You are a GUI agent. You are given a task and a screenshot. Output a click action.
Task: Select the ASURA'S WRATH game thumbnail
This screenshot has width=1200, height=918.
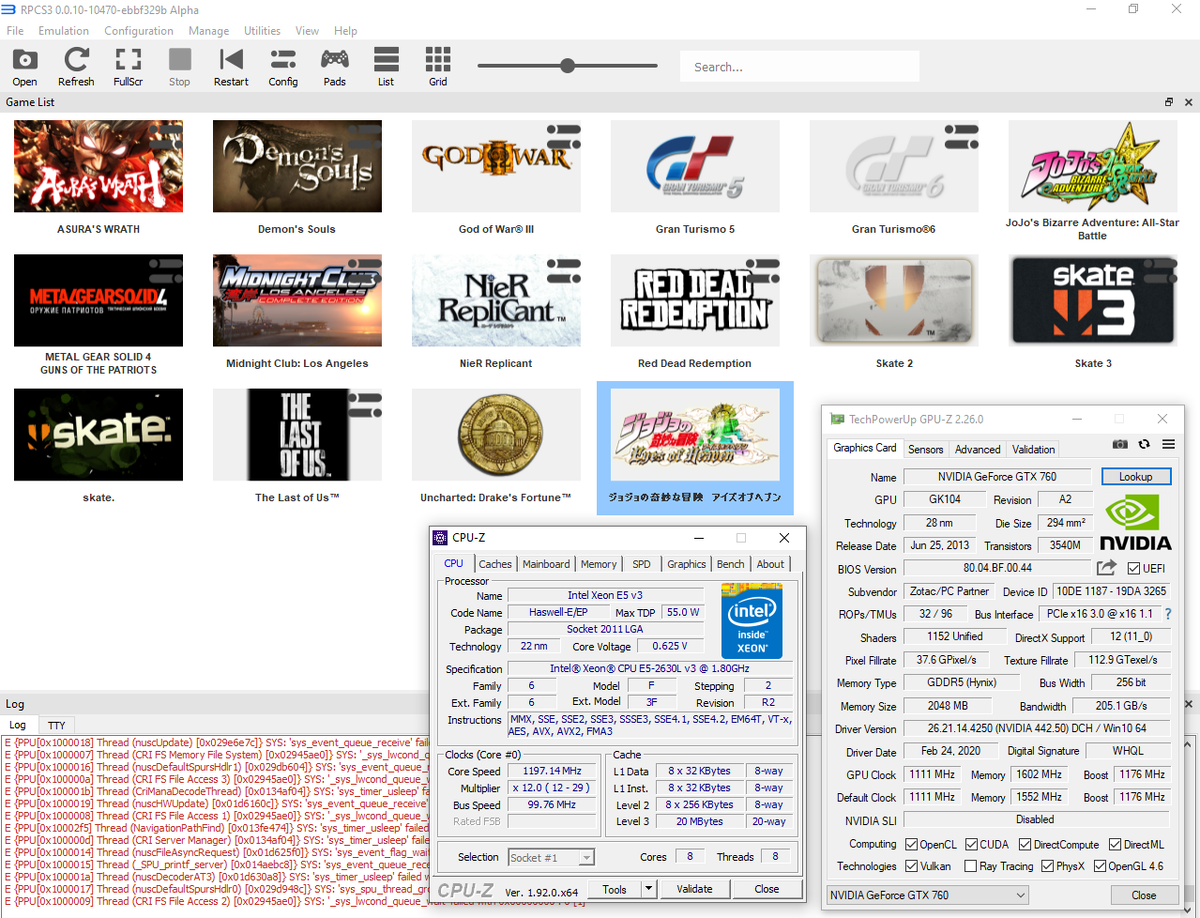pyautogui.click(x=98, y=166)
